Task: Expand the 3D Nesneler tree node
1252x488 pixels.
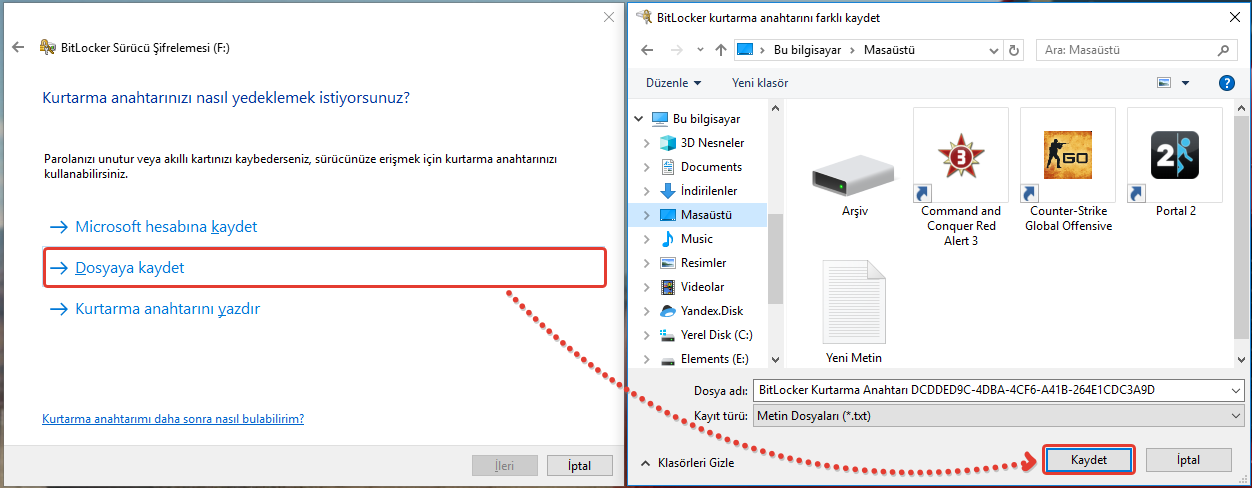Action: [647, 143]
